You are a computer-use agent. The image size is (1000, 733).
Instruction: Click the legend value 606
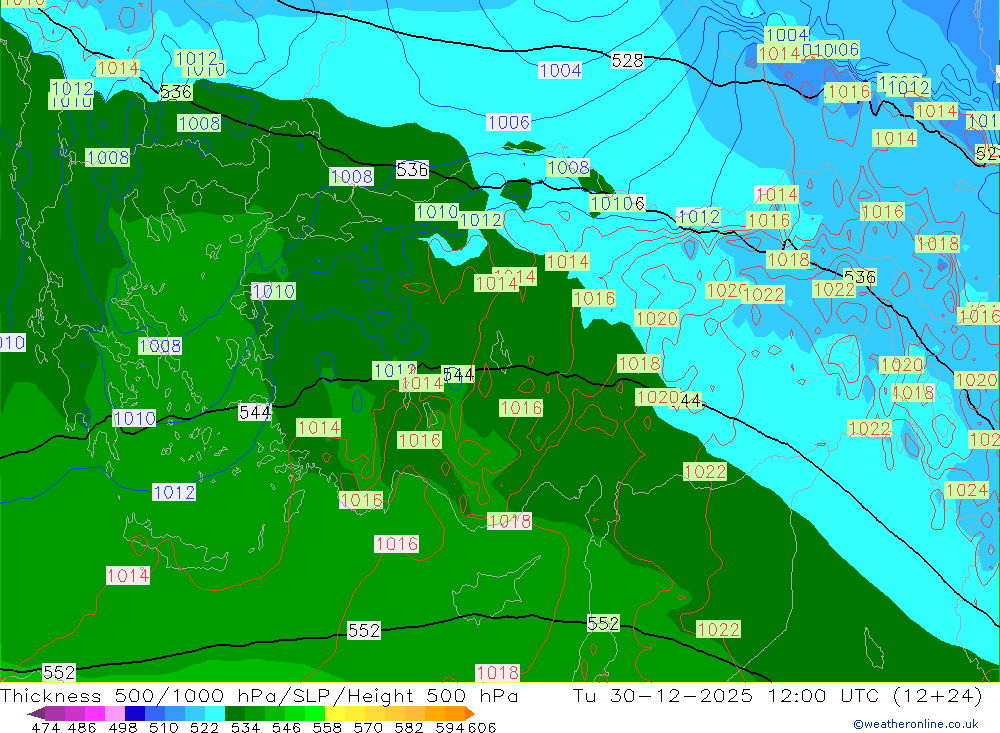481,727
